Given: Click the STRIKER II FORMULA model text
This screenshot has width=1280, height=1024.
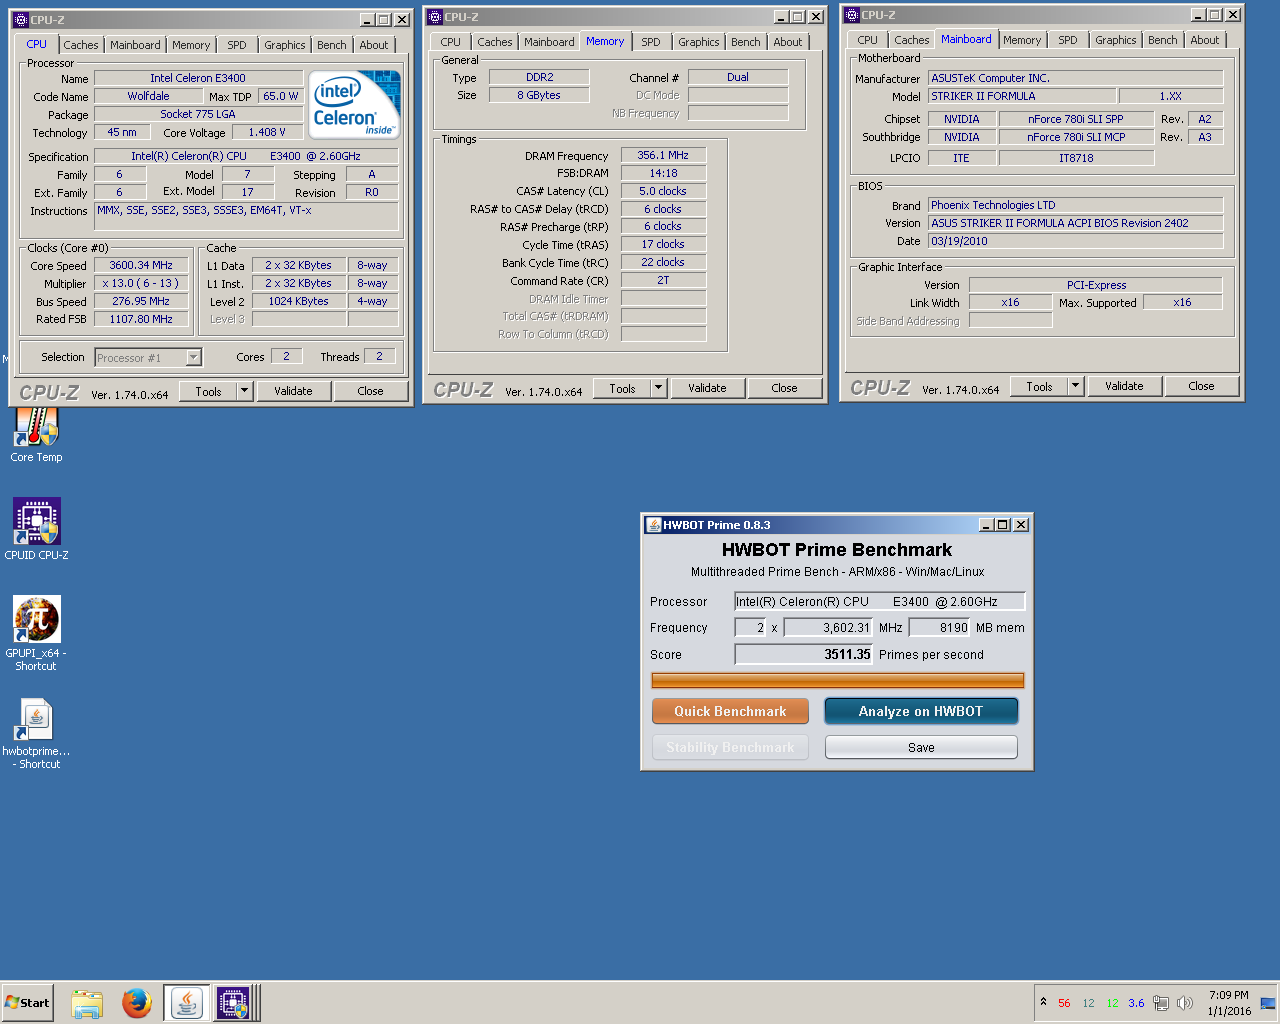Looking at the screenshot, I should point(1022,96).
